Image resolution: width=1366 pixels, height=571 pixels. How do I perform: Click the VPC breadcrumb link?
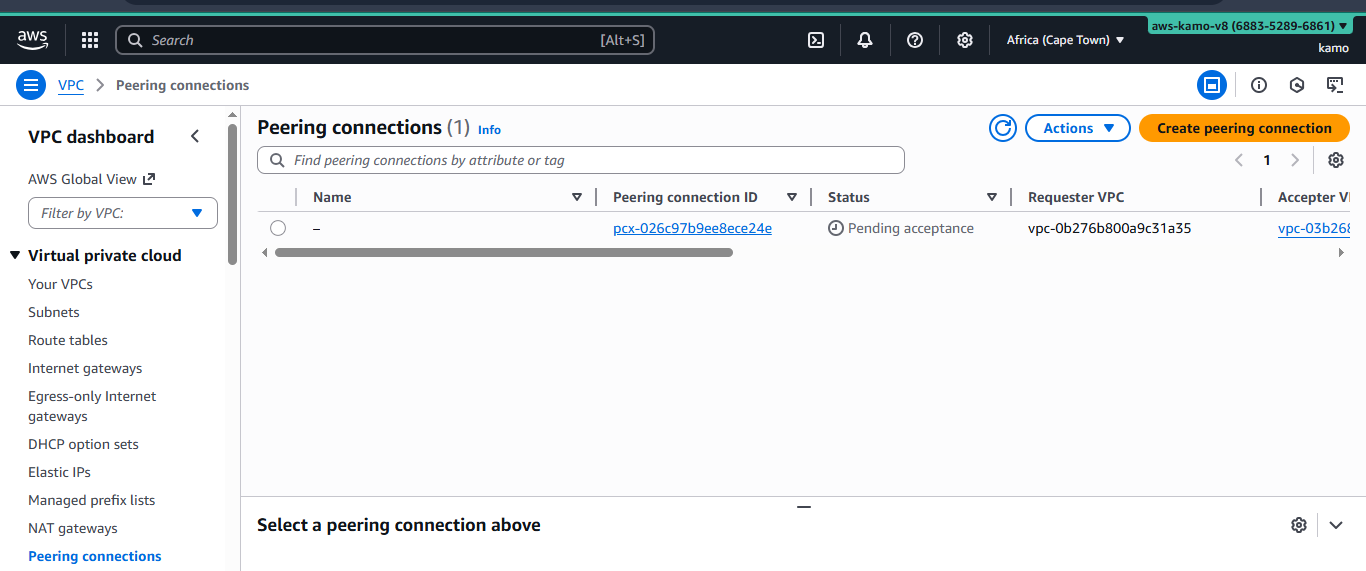click(x=71, y=85)
